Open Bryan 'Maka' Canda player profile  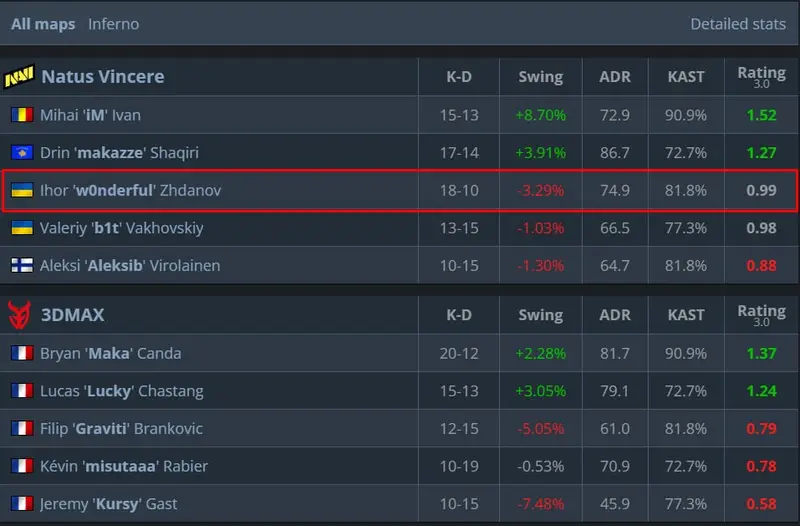110,353
